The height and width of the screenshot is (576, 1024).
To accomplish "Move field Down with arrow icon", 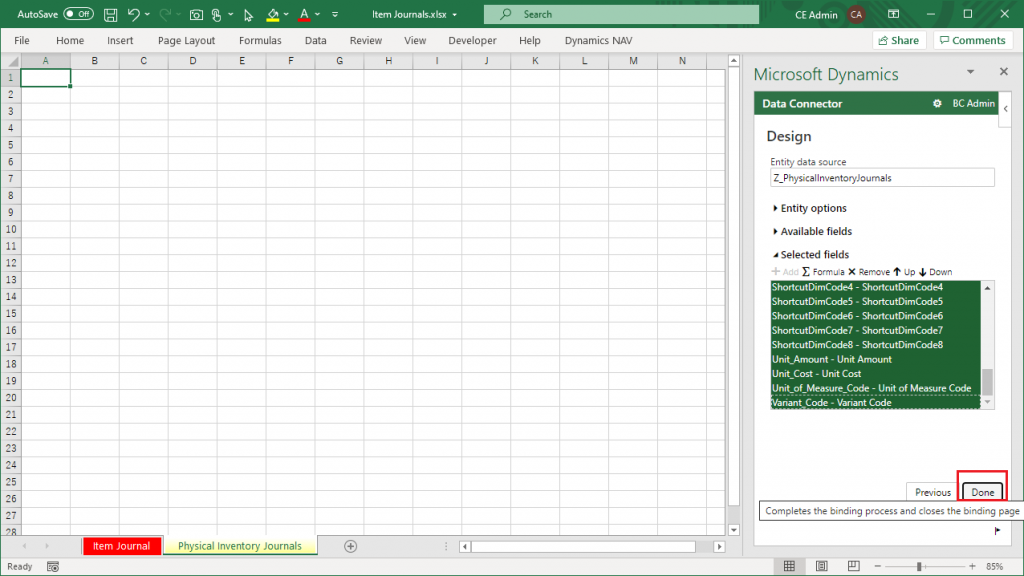I will pos(922,272).
